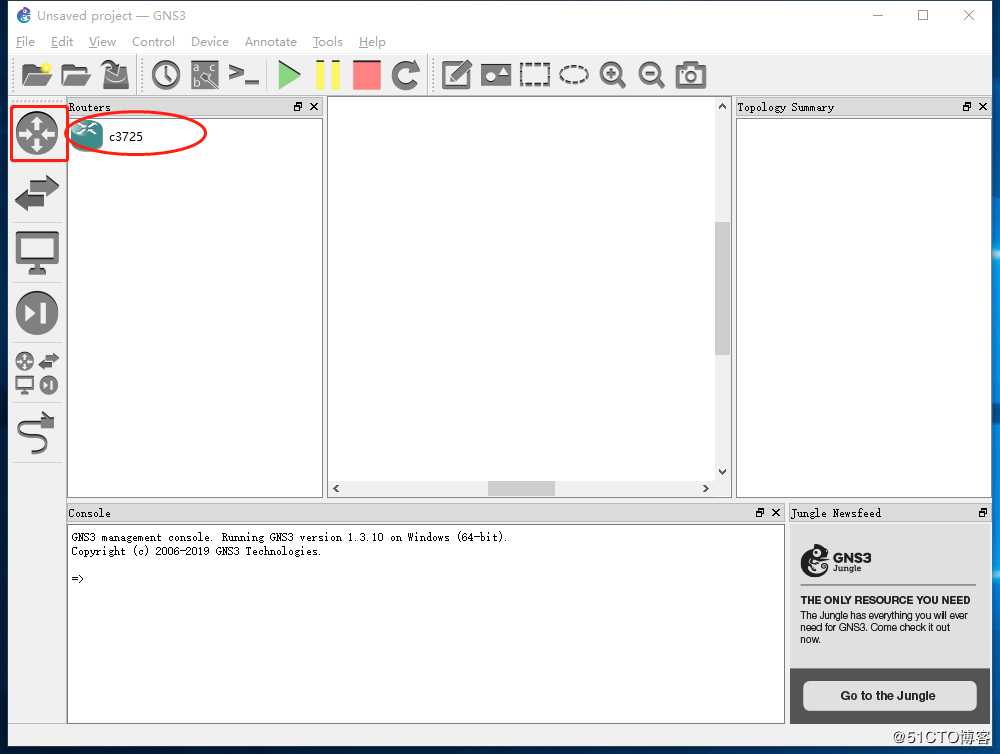Browse switches in the device sidebar
Screen dimensions: 1000x754
(37, 193)
